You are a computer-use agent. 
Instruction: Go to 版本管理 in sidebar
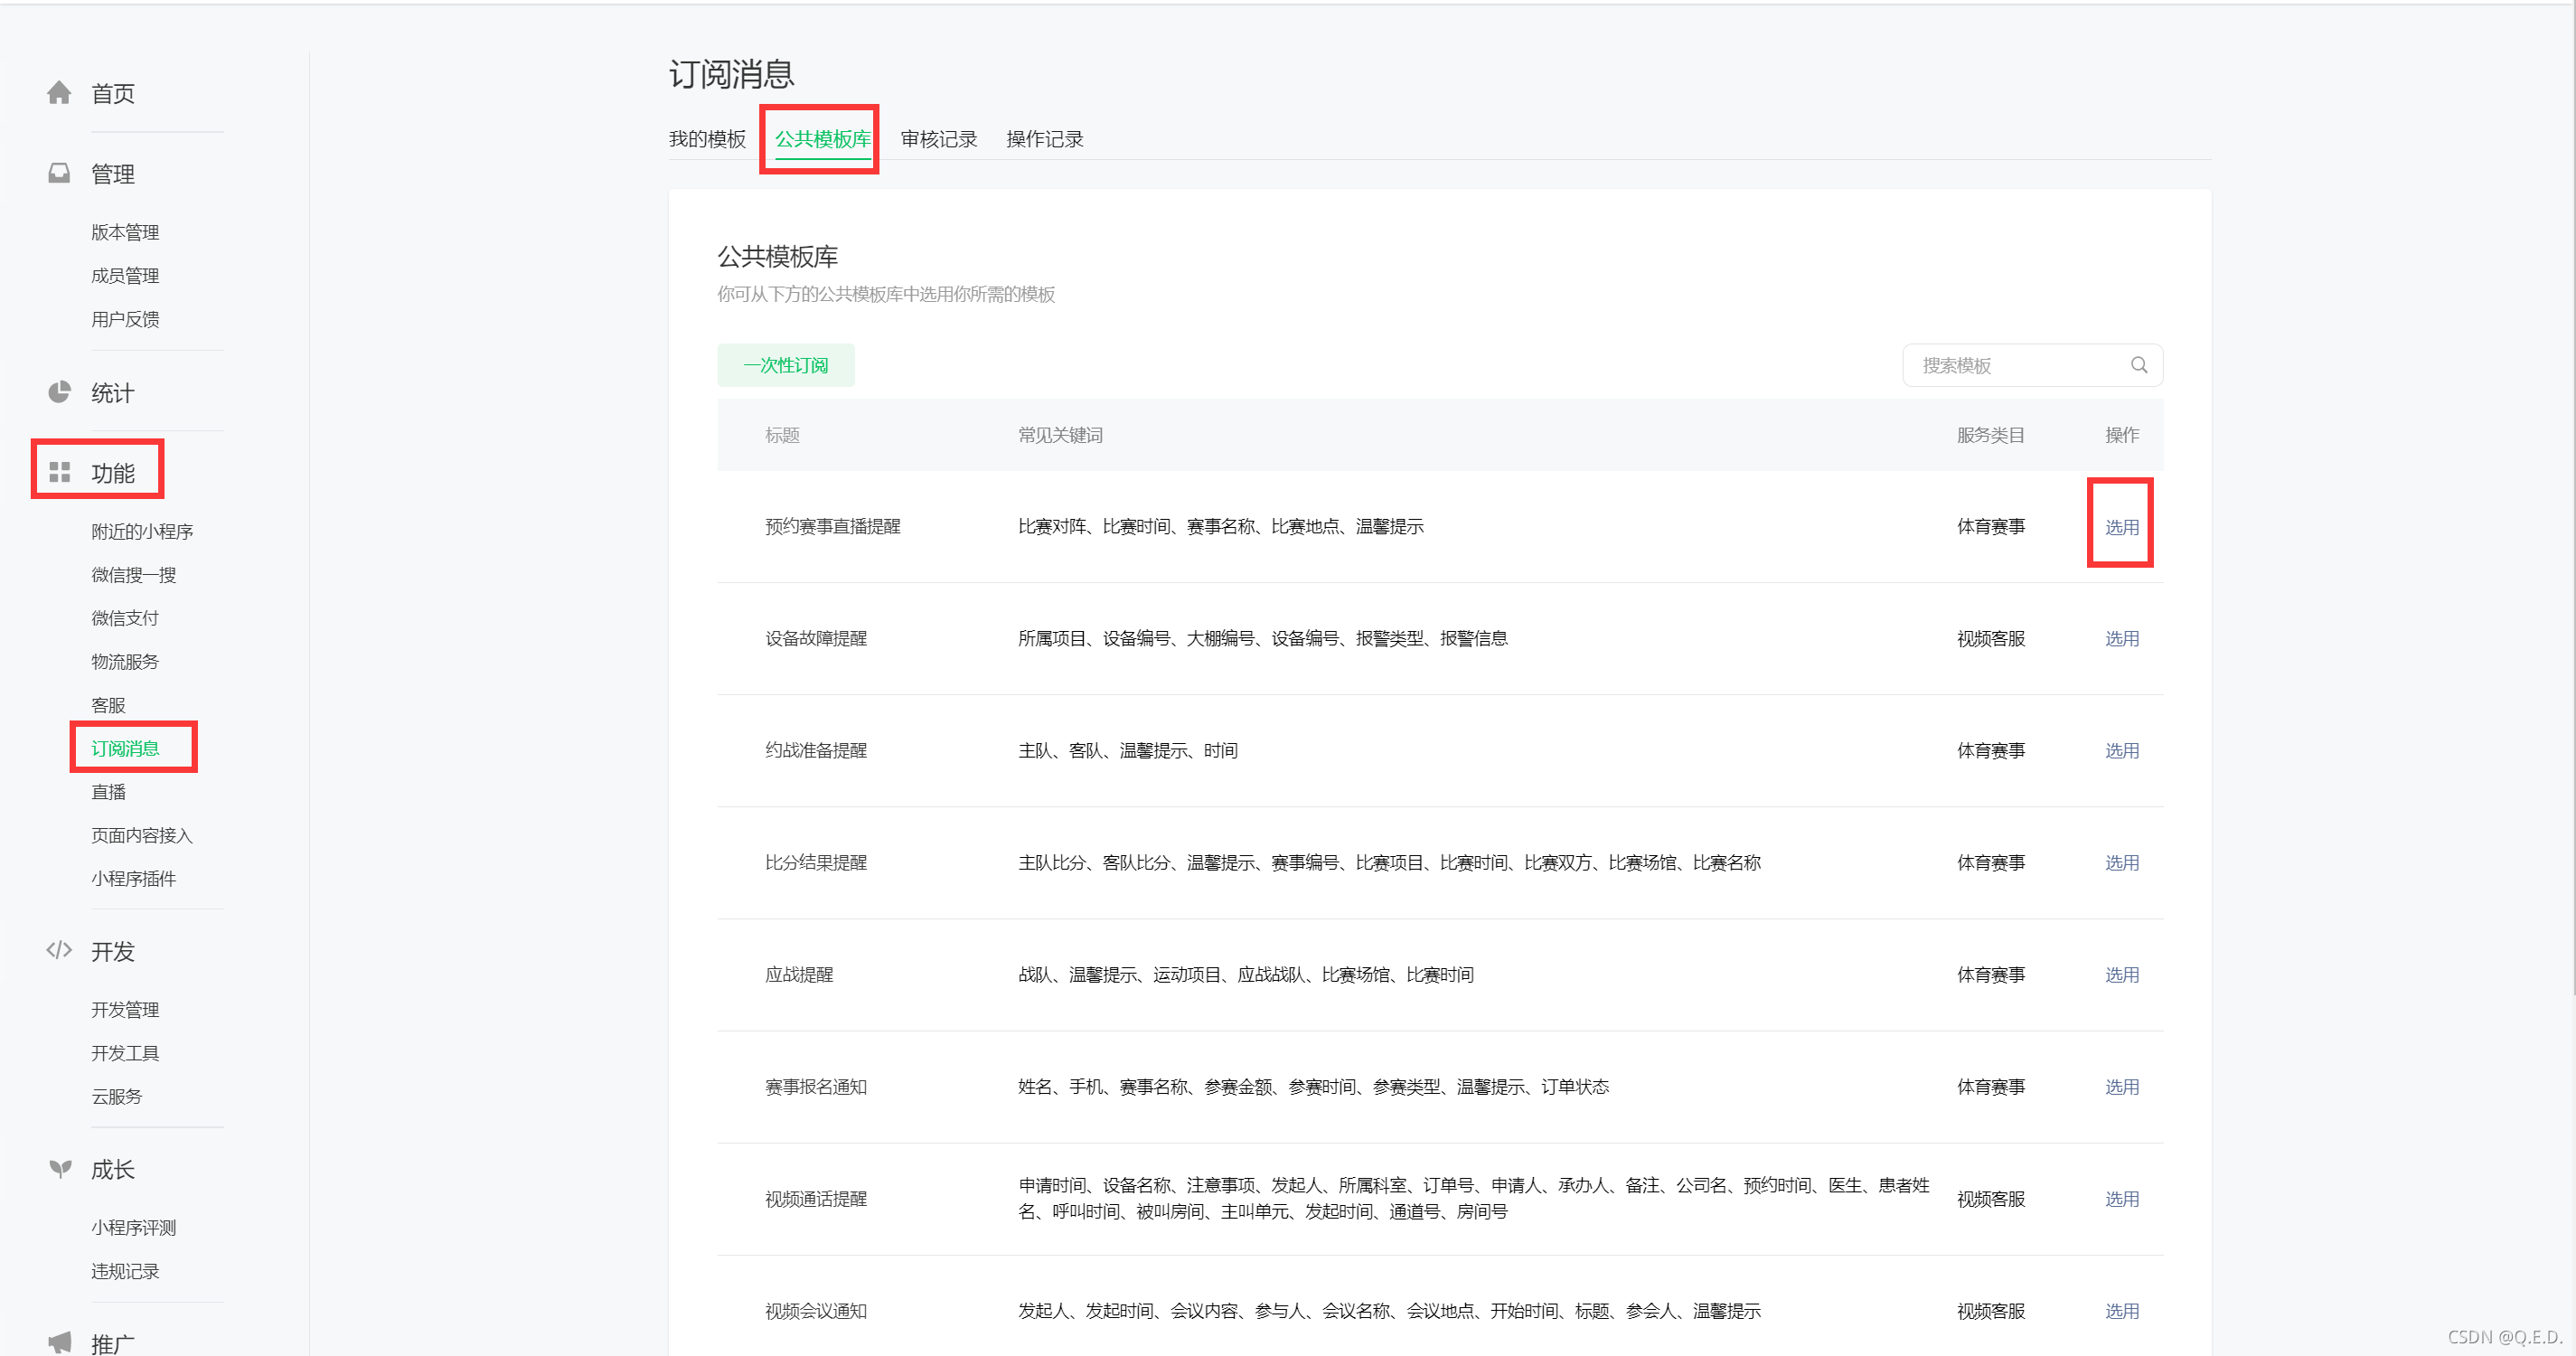125,232
